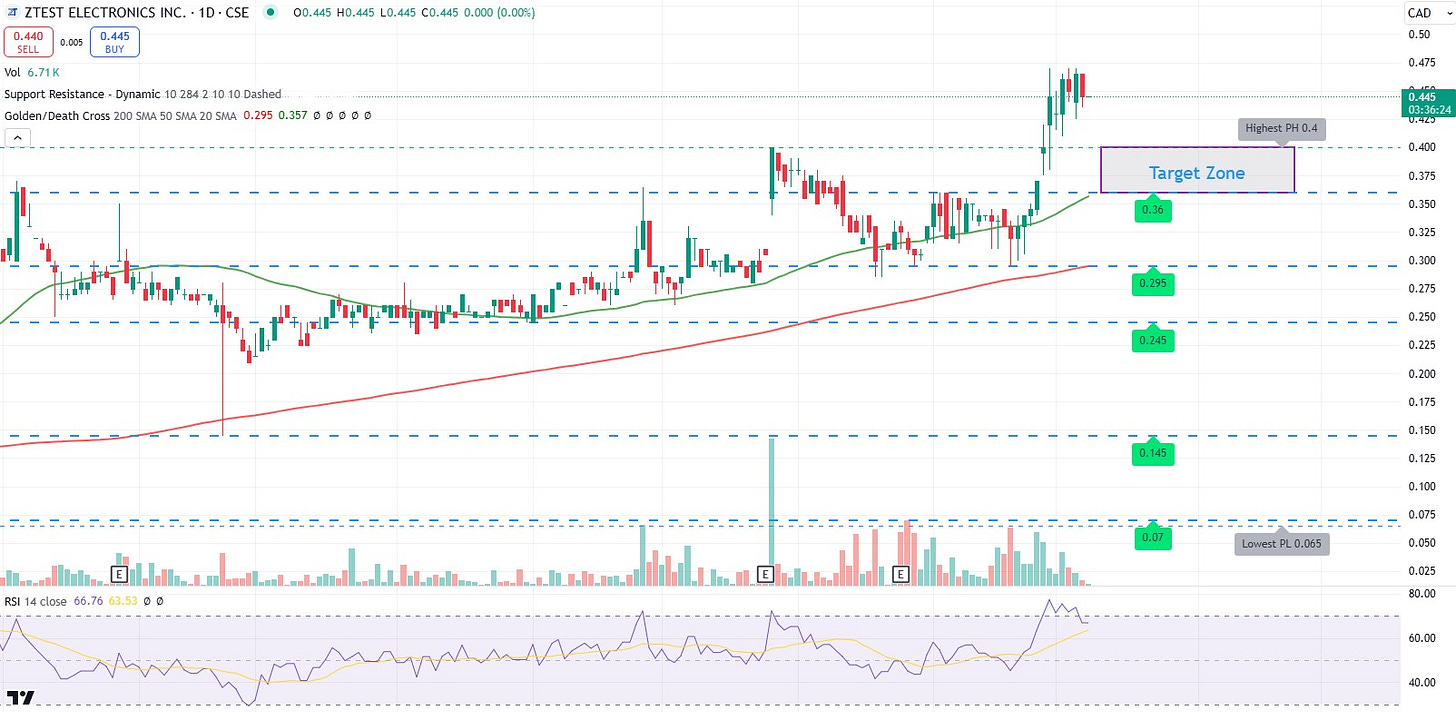Click the red 0.295 SMA value in legend
1456x712 pixels.
coord(258,116)
